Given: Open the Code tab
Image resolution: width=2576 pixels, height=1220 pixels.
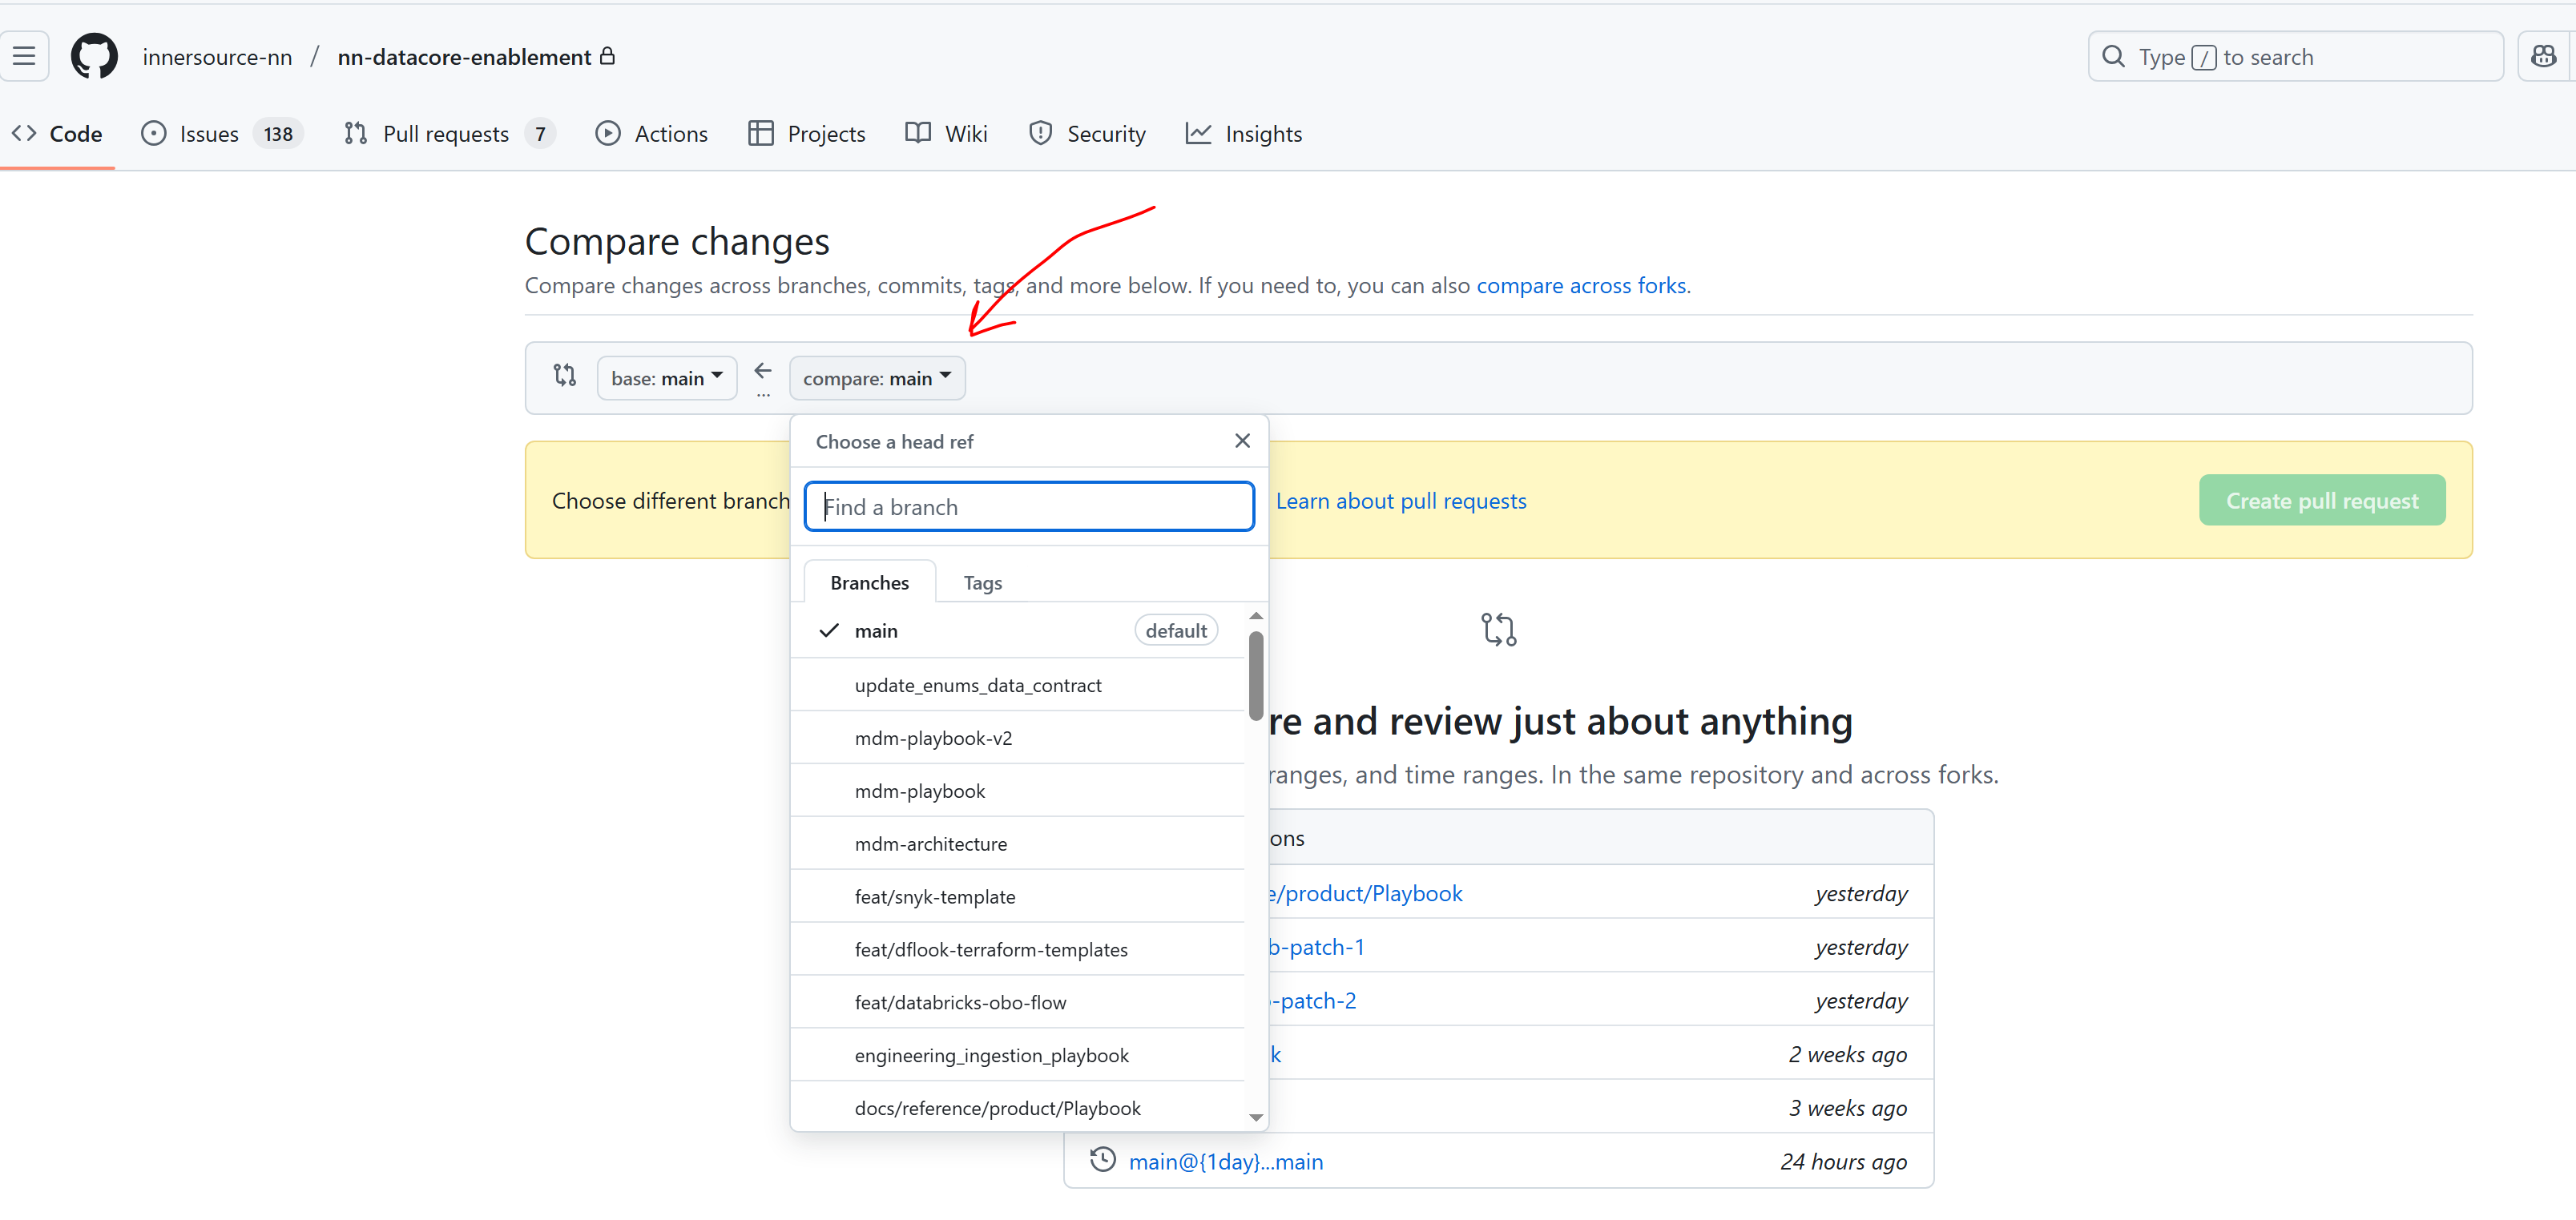Looking at the screenshot, I should (57, 133).
